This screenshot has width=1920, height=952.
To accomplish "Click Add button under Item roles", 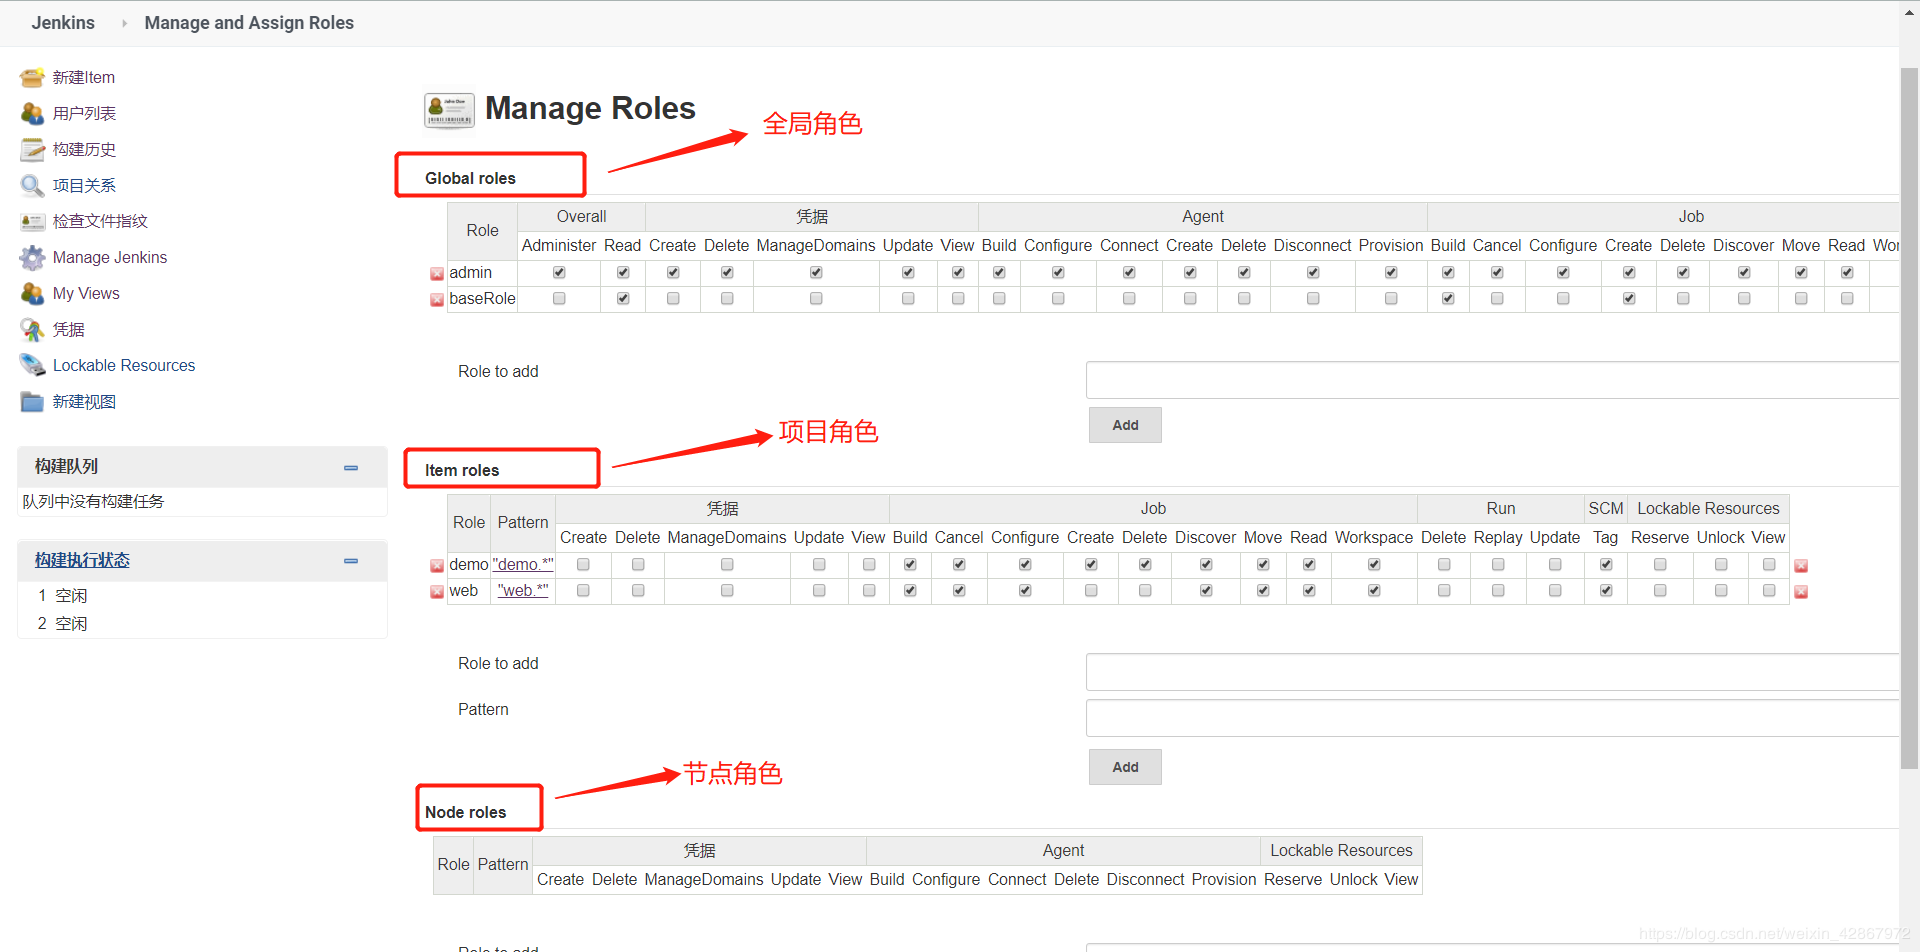I will coord(1125,767).
